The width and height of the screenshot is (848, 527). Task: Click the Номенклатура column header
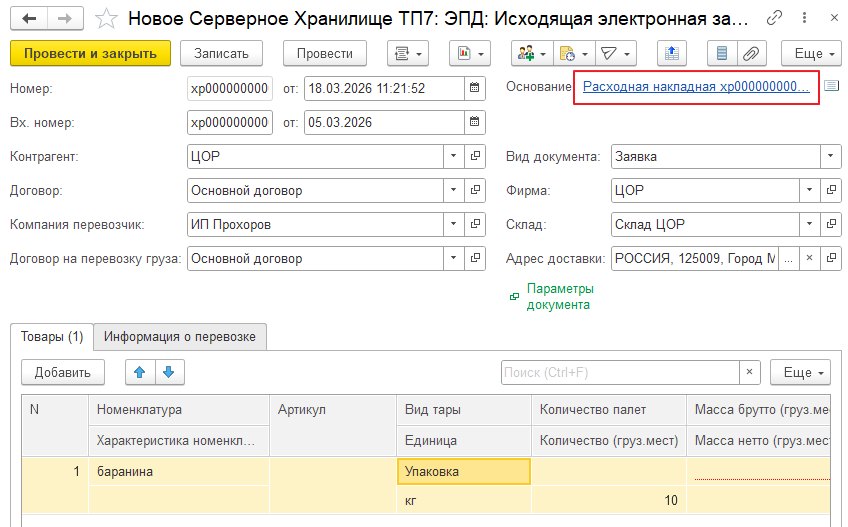point(178,410)
